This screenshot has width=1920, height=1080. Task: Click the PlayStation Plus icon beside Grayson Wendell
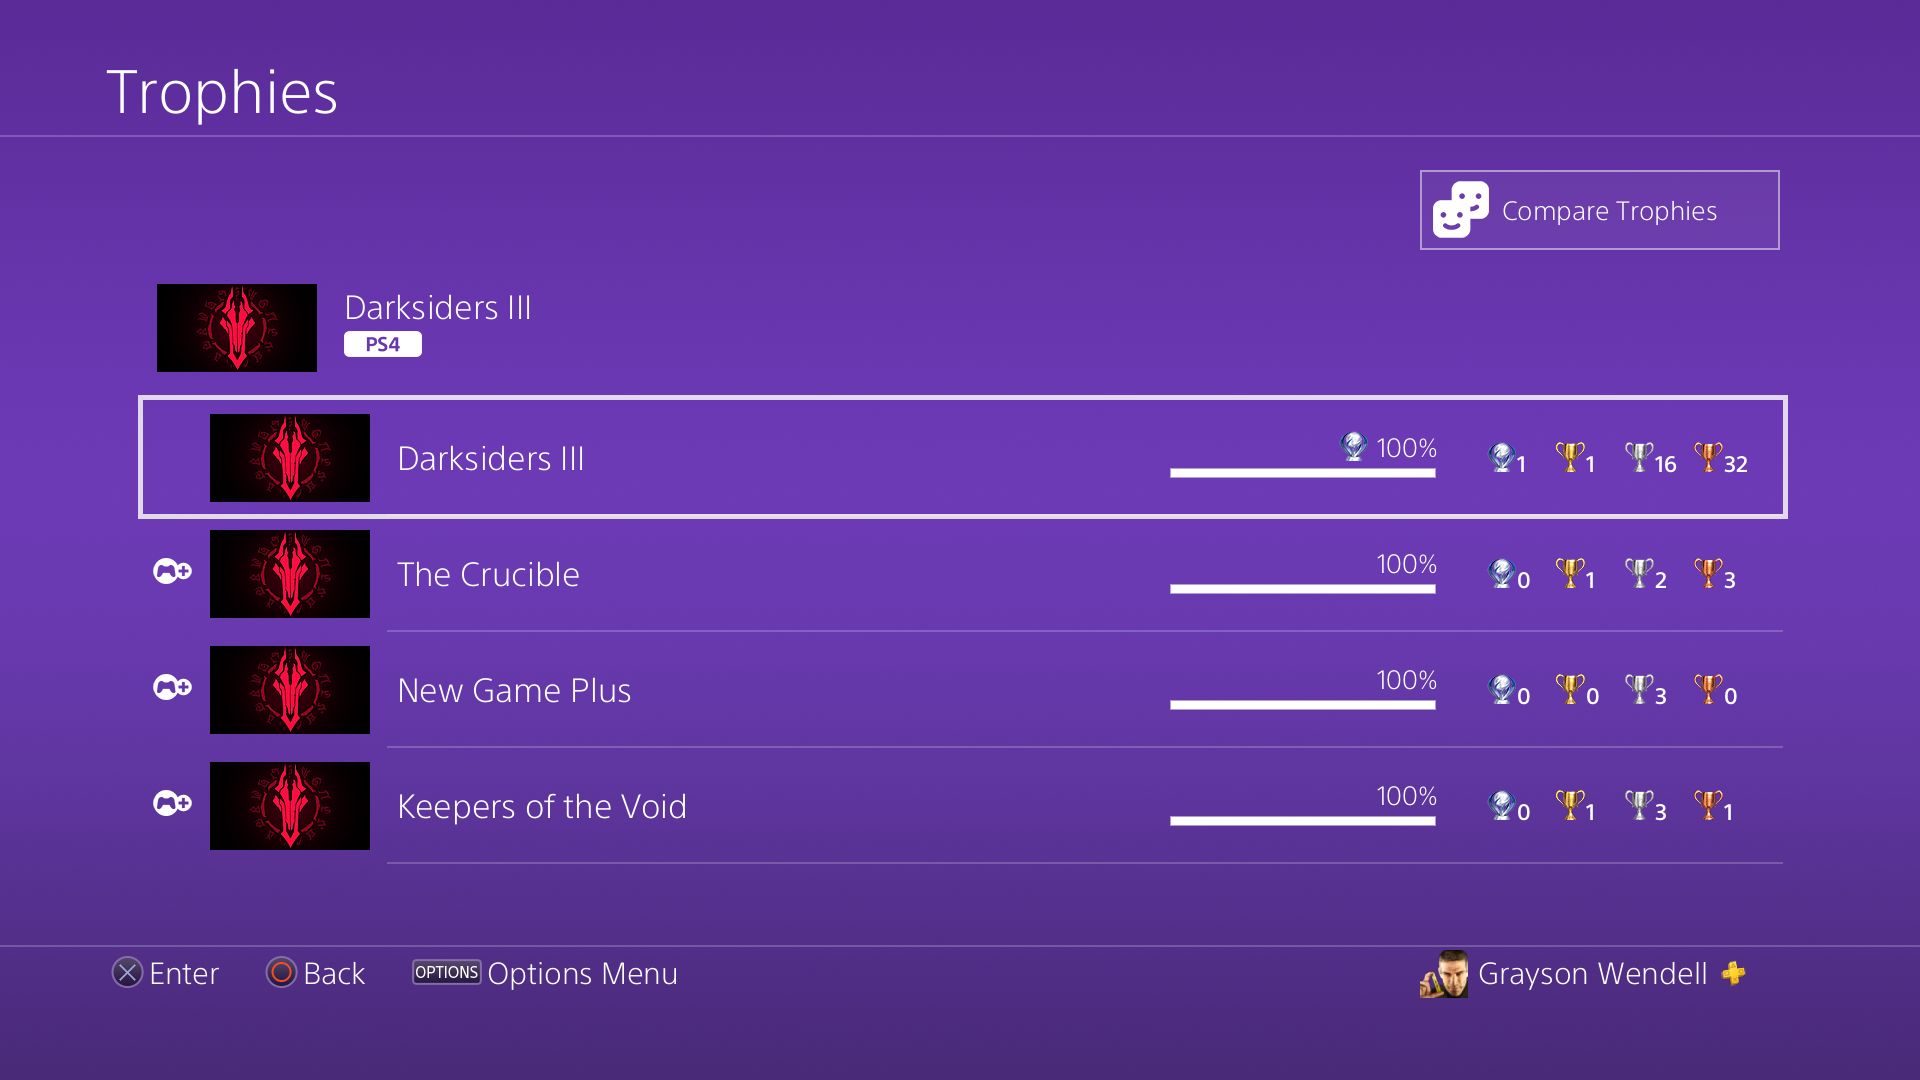[1734, 973]
